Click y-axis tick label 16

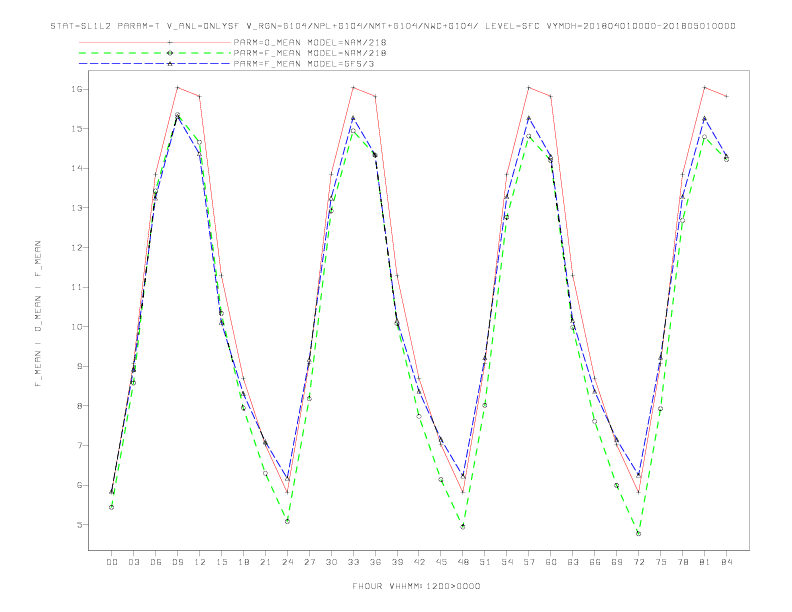(x=77, y=89)
